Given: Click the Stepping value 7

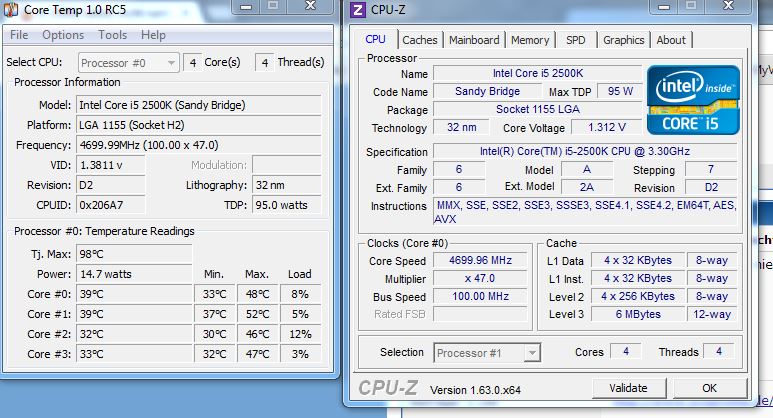Looking at the screenshot, I should 711,170.
